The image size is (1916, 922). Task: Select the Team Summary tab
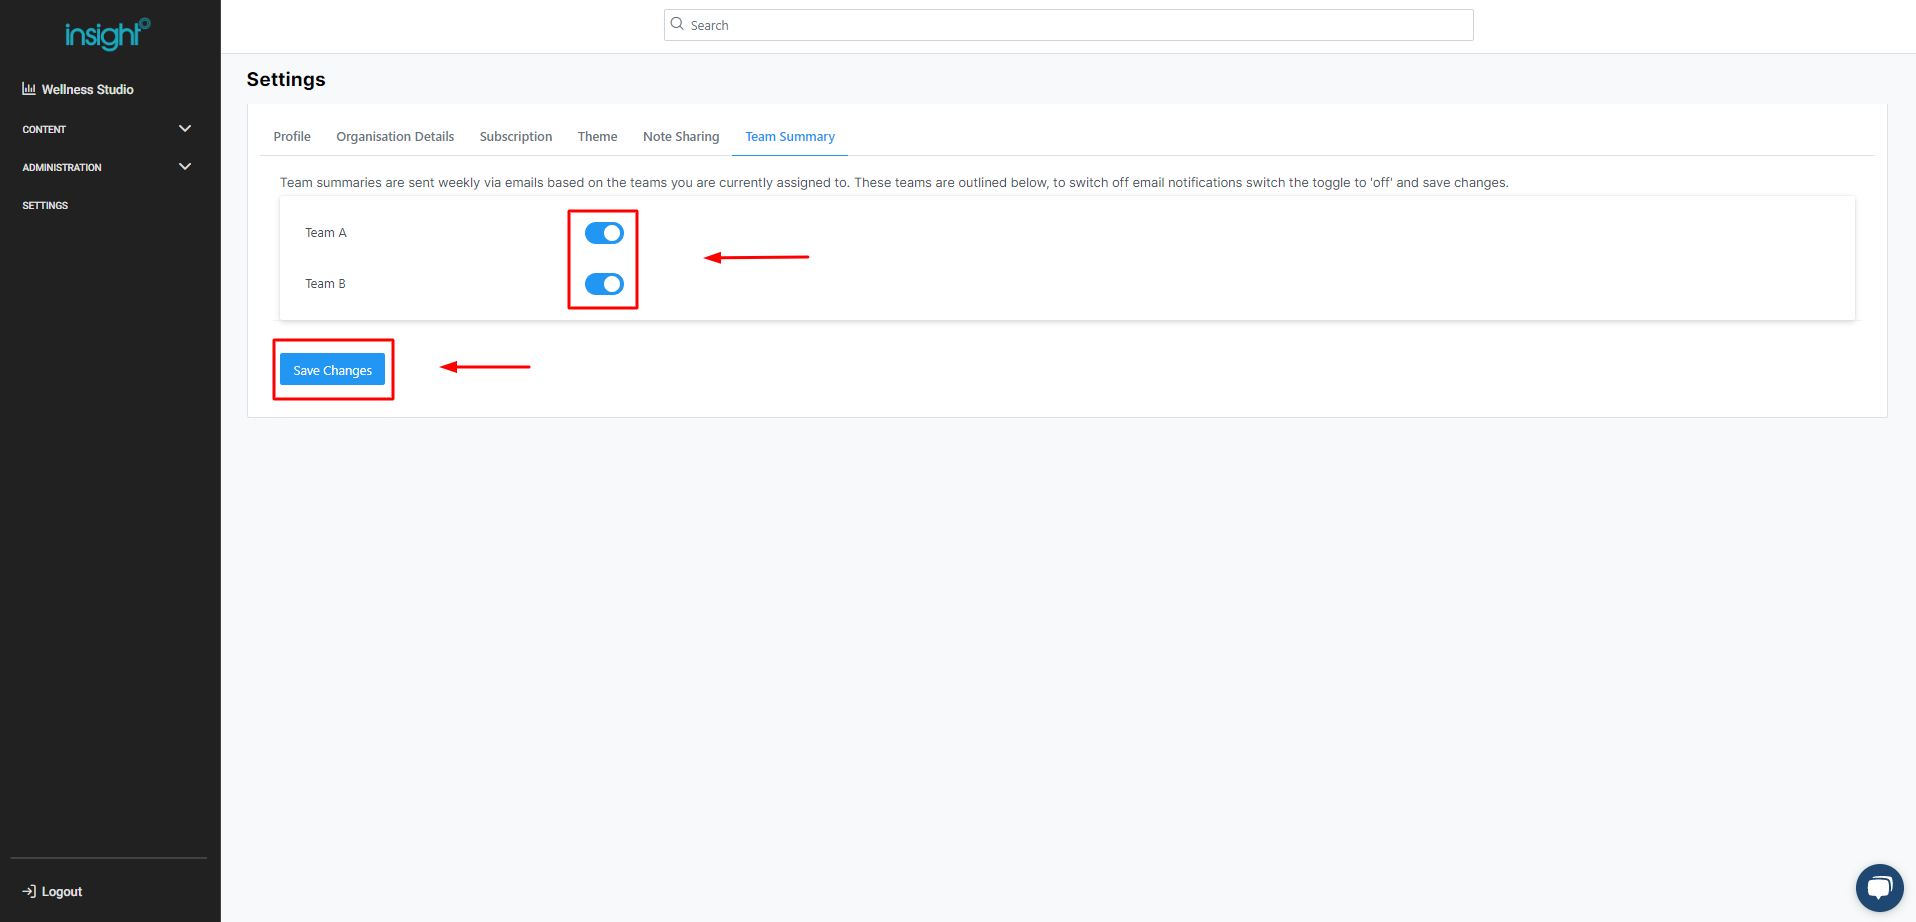click(x=790, y=137)
